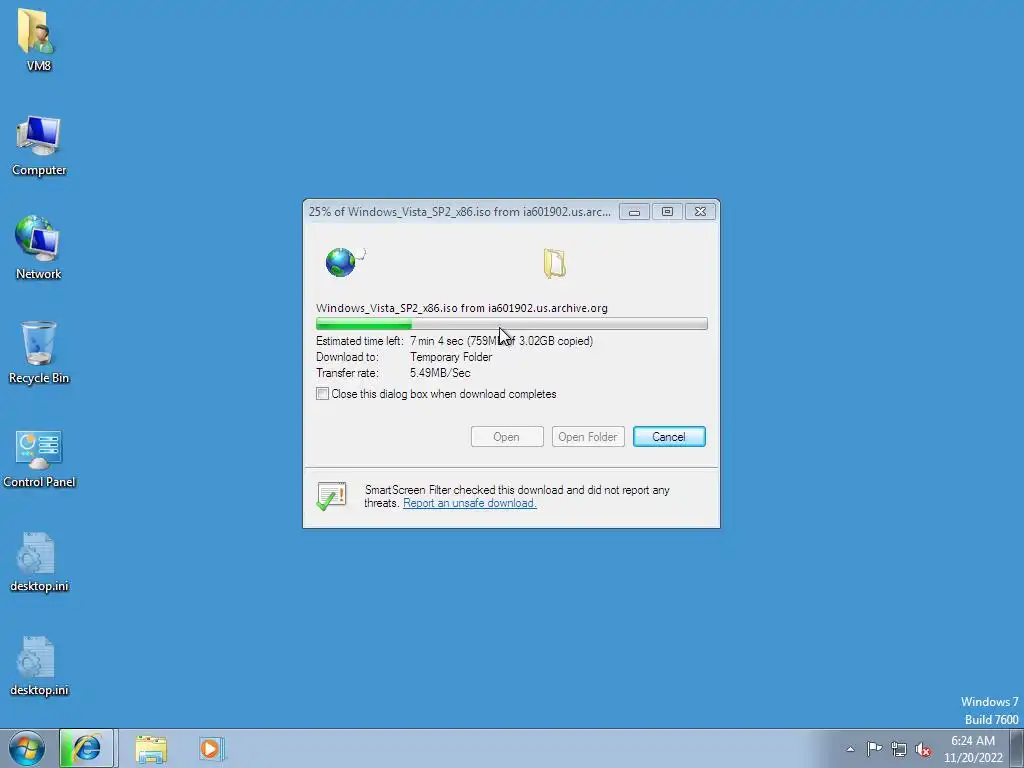Launch Windows Media Player from taskbar
The width and height of the screenshot is (1024, 768).
212,748
